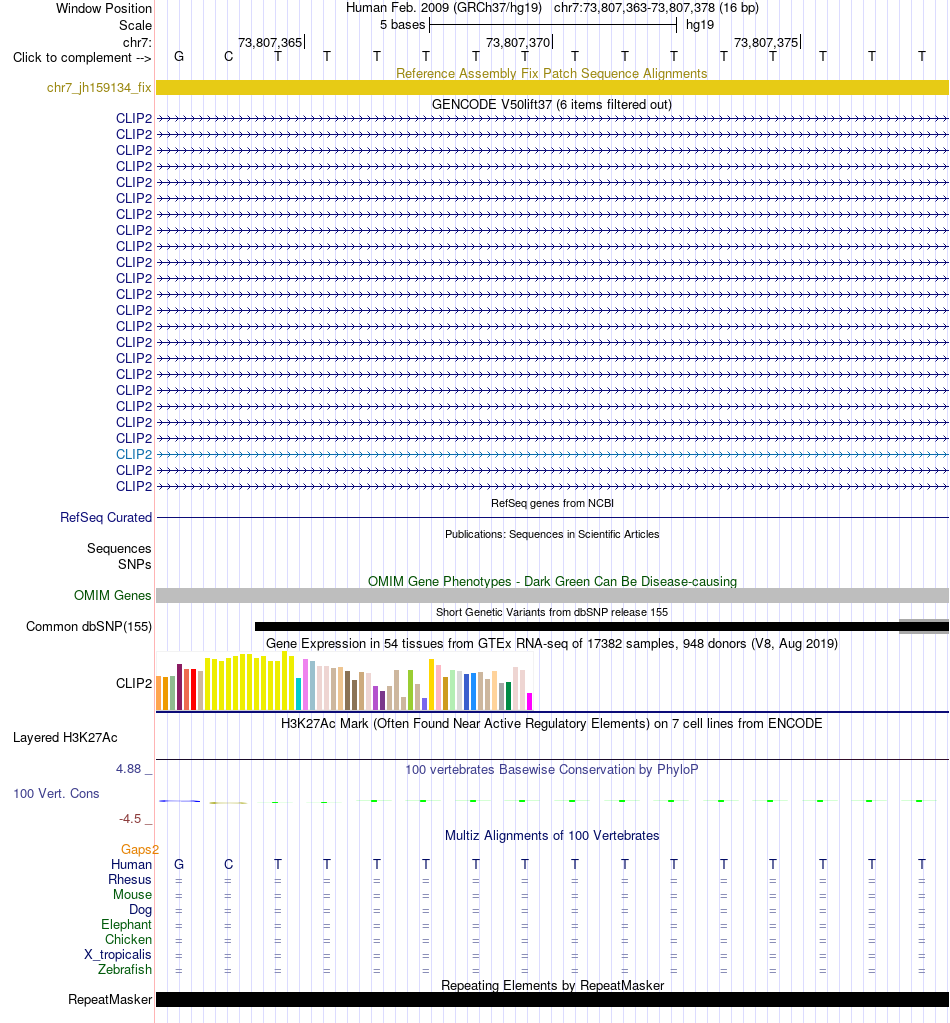Select the Elephant species row label
The width and height of the screenshot is (950, 1023).
point(127,924)
